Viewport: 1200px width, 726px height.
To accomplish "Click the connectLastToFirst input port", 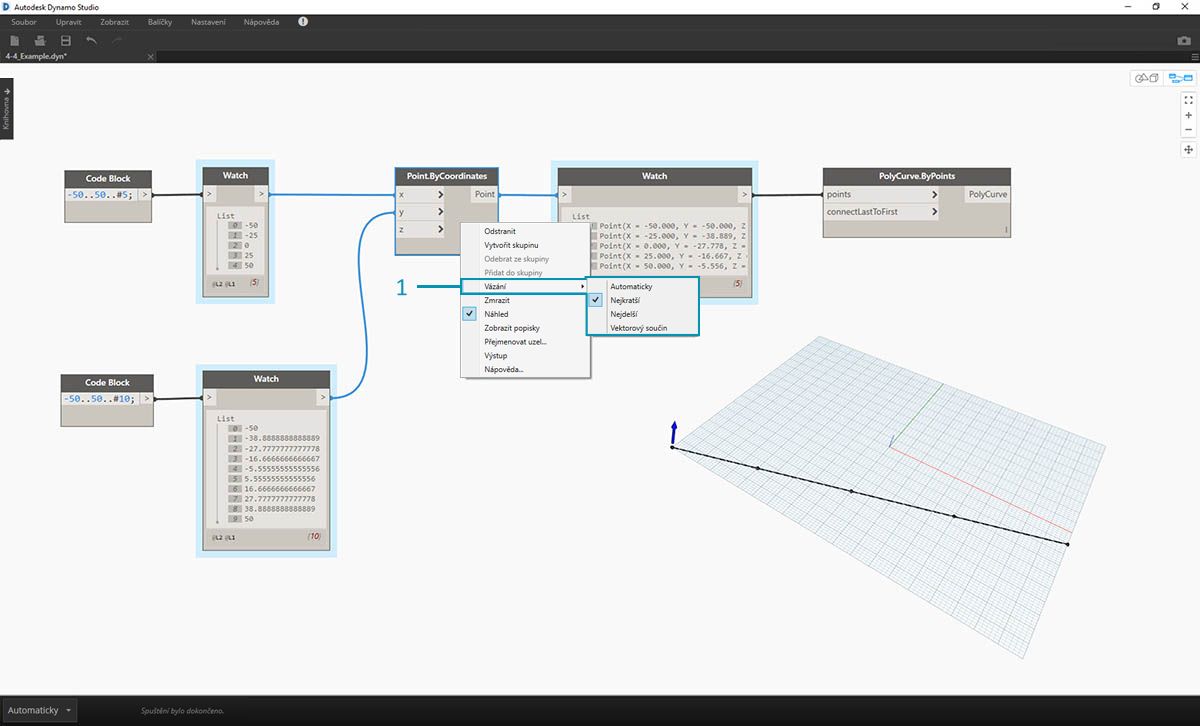I will [x=881, y=212].
